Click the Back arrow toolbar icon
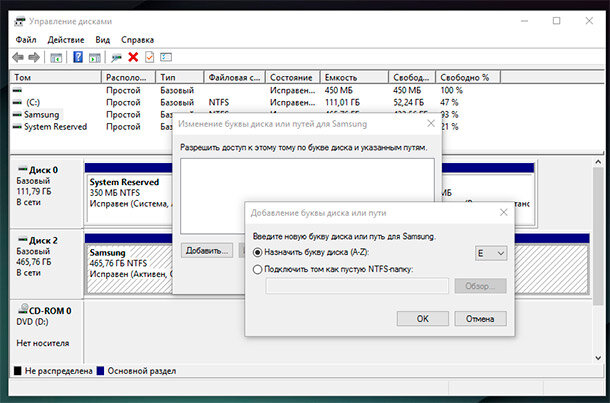This screenshot has height=403, width=610. tap(18, 58)
